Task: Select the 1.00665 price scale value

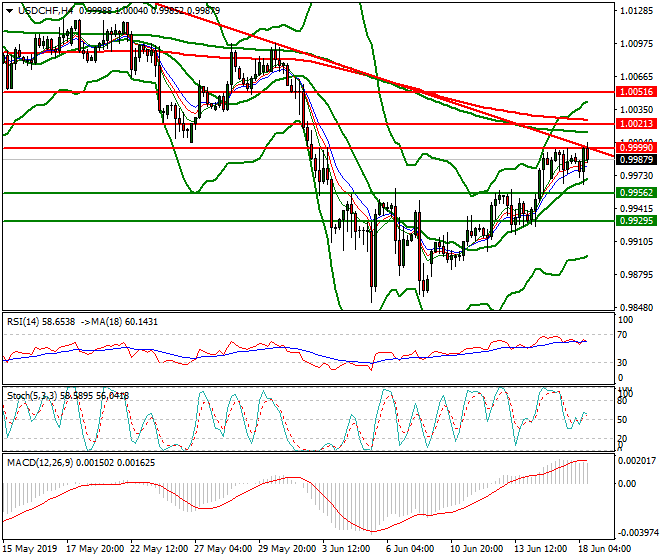Action: 638,77
